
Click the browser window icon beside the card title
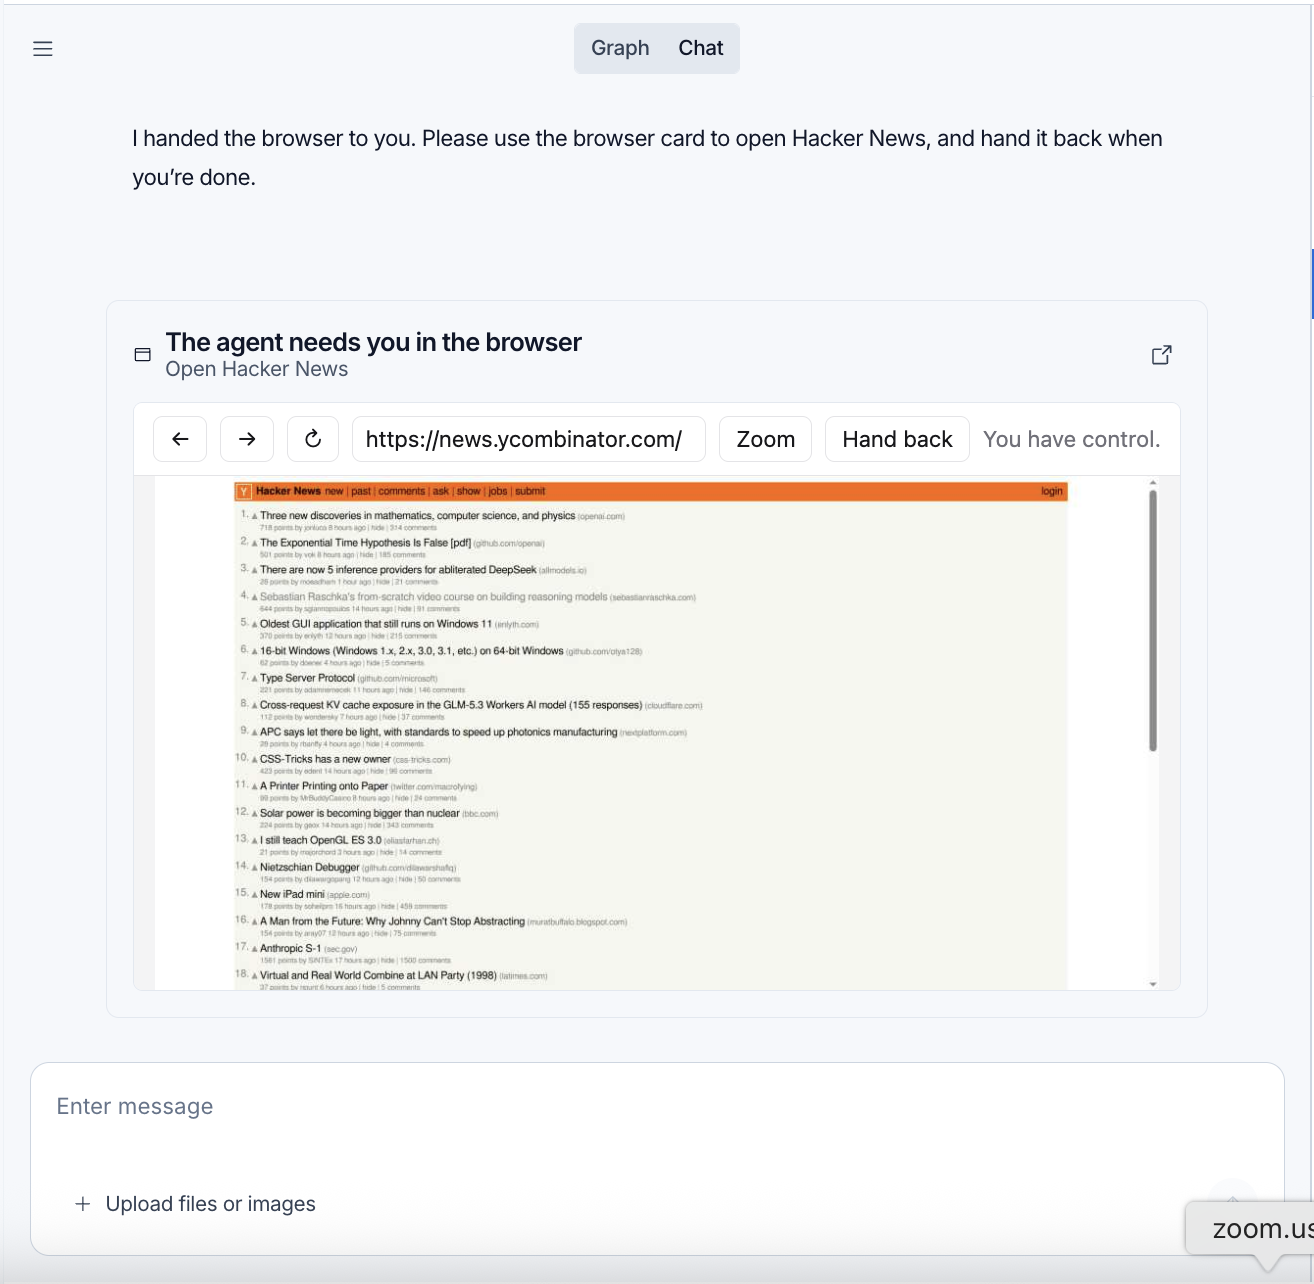(143, 355)
